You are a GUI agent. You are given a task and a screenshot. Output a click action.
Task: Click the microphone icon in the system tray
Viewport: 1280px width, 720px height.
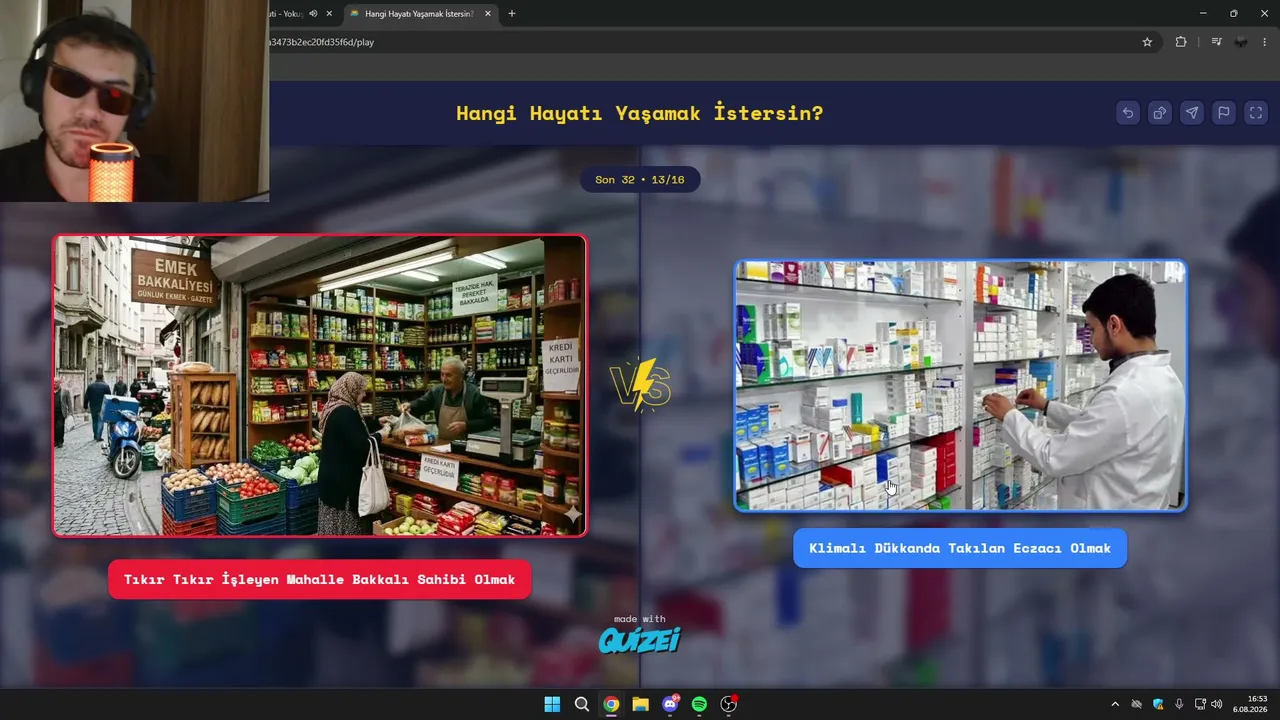pos(1179,704)
